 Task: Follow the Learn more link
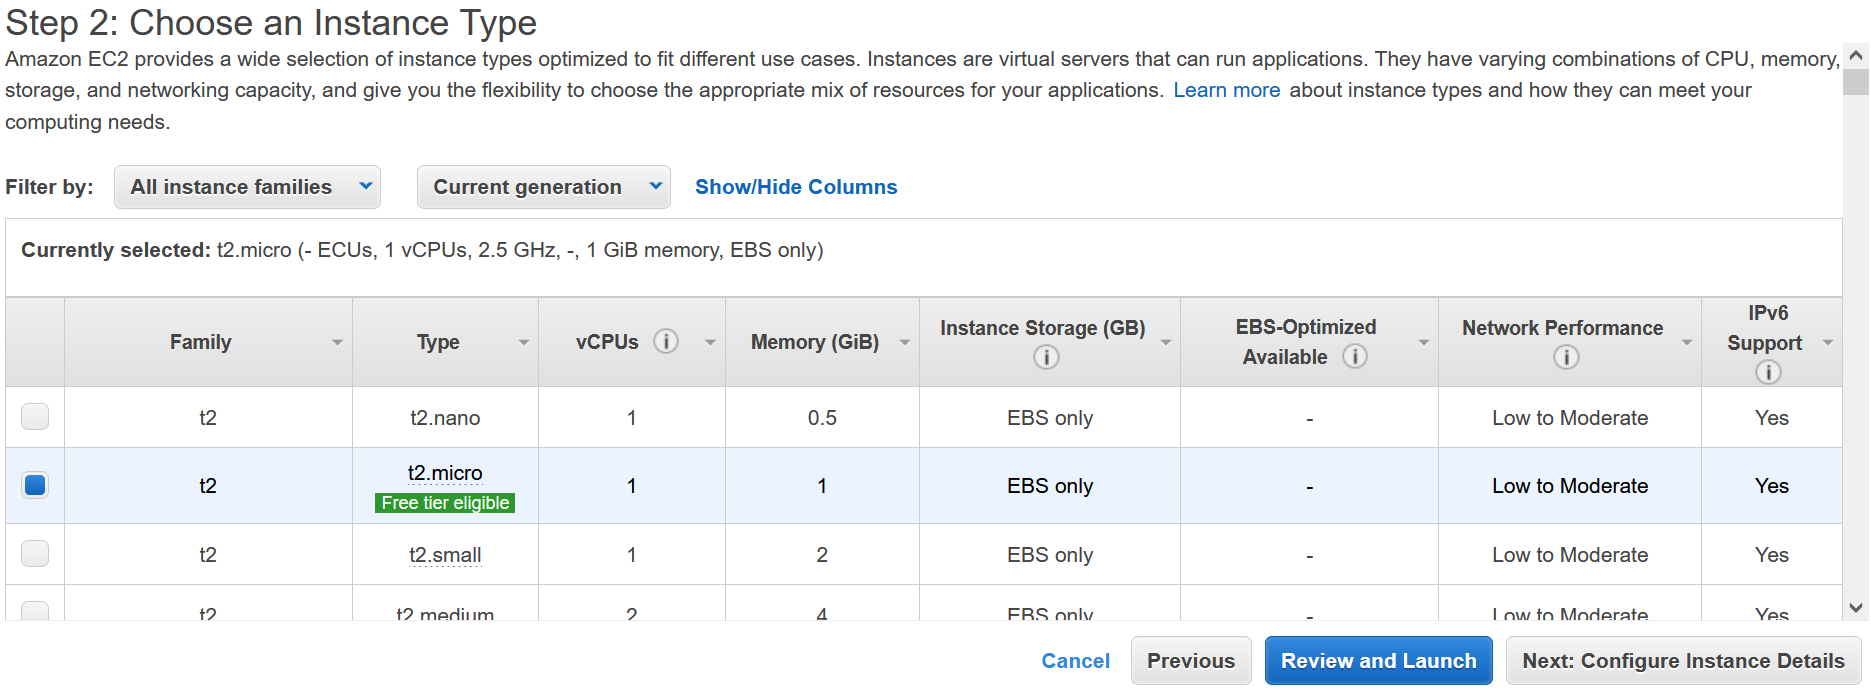coord(1226,90)
